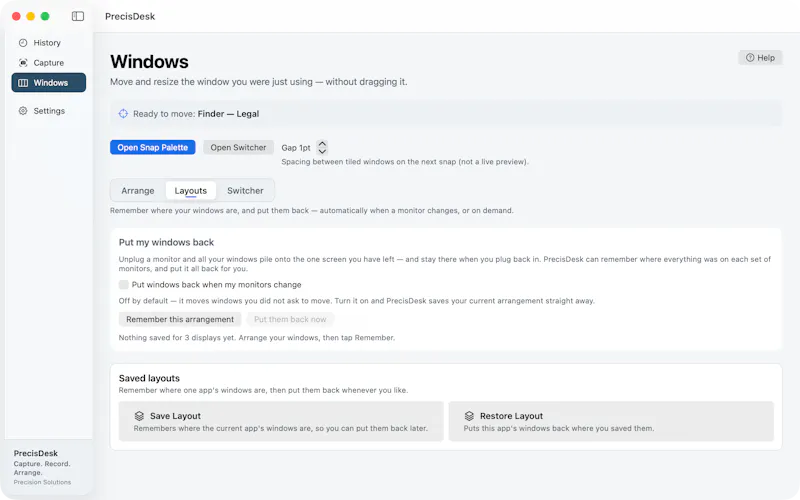800x500 pixels.
Task: Toggle the sidebar panel icon
Action: coord(78,16)
